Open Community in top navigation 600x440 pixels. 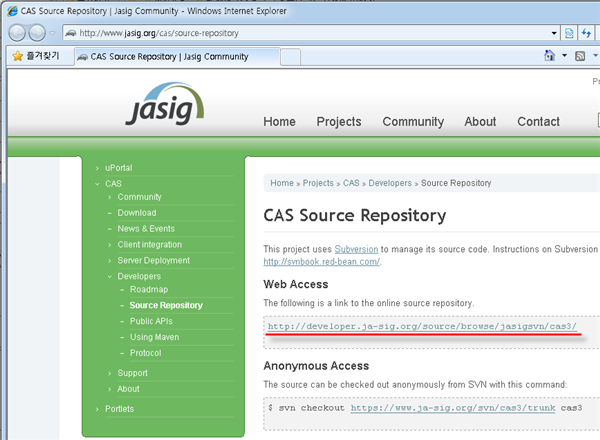[413, 122]
